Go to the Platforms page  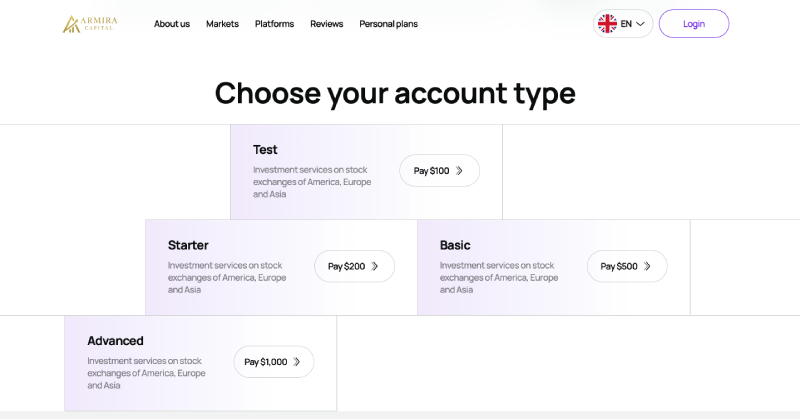(274, 24)
